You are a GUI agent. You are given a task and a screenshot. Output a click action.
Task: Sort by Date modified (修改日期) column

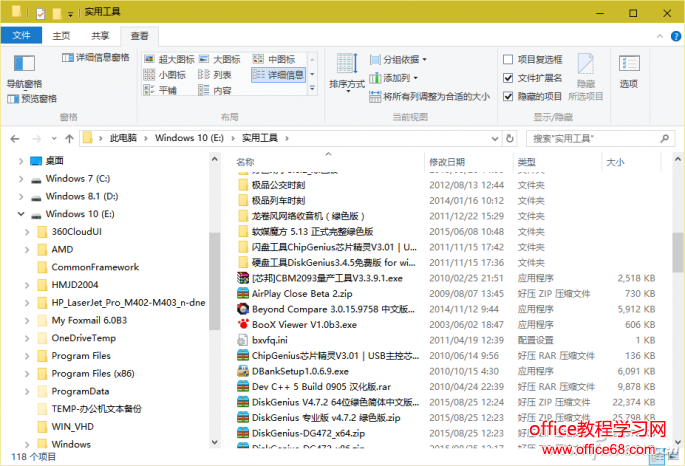446,162
